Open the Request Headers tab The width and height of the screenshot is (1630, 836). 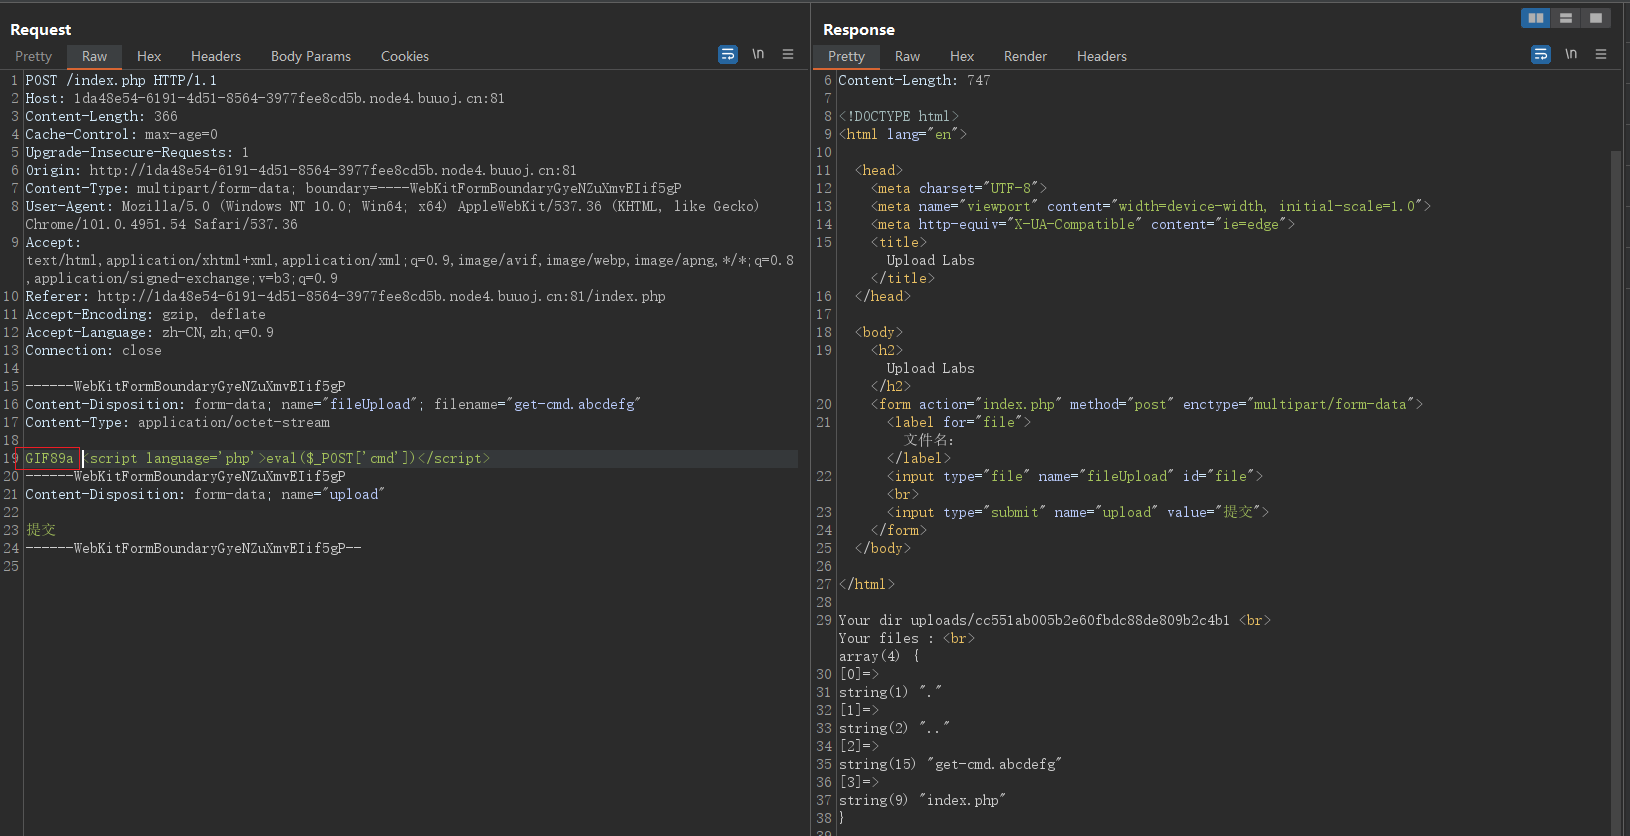point(216,56)
